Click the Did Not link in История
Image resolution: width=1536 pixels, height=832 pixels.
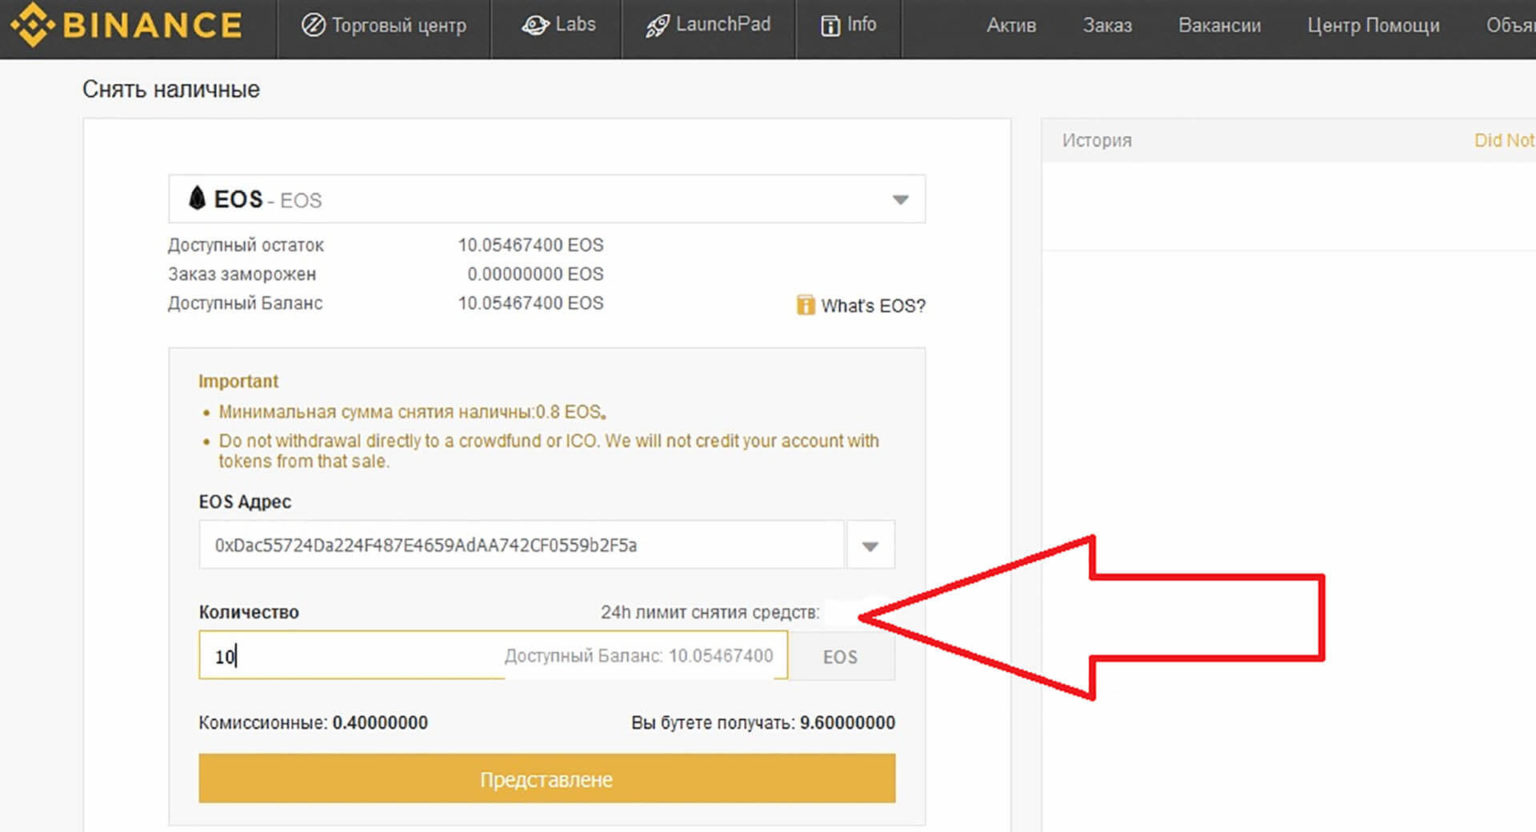coord(1504,140)
